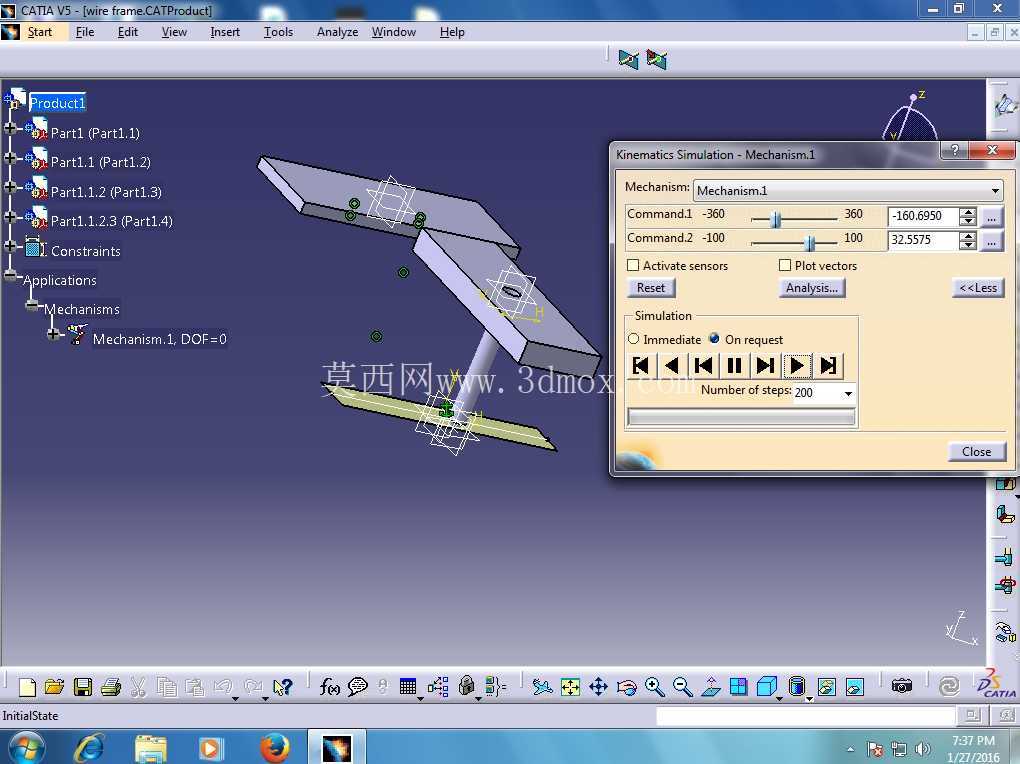1020x764 pixels.
Task: Open the File menu
Action: coord(85,32)
